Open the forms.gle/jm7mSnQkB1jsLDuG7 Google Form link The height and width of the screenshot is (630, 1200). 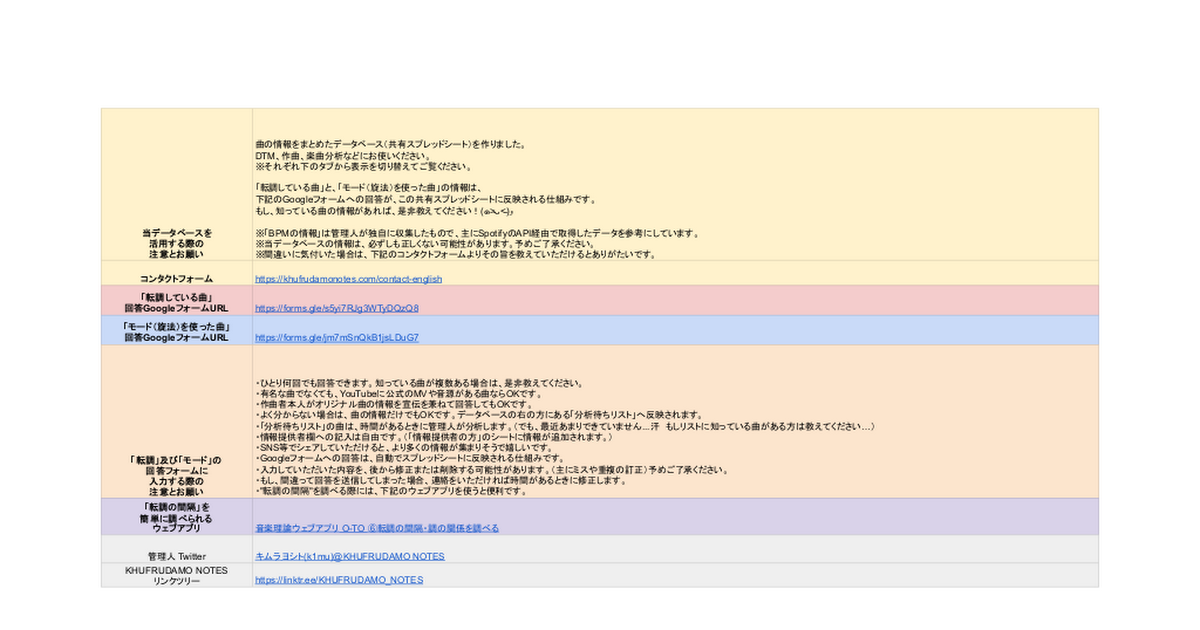(x=336, y=338)
